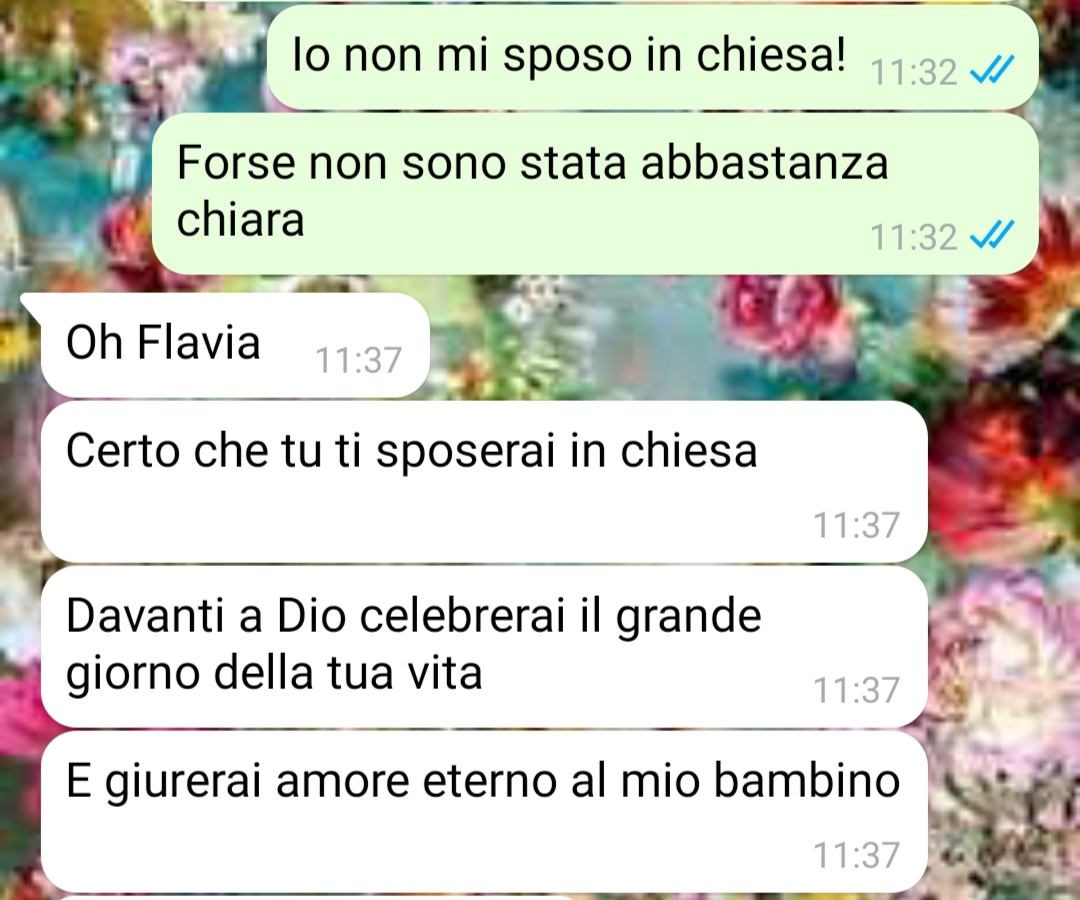Select the "Davanti a Dio celebrerai" message
Screen dimensions: 1080x900
(484, 647)
